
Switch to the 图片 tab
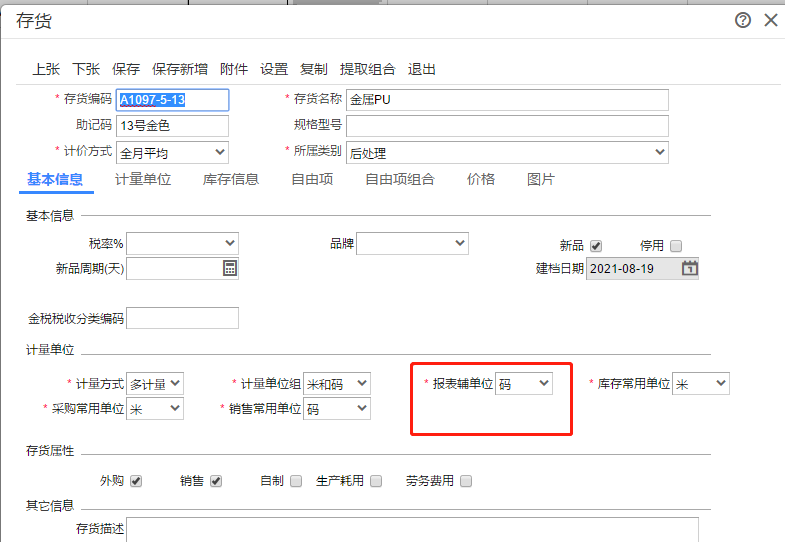tap(541, 179)
